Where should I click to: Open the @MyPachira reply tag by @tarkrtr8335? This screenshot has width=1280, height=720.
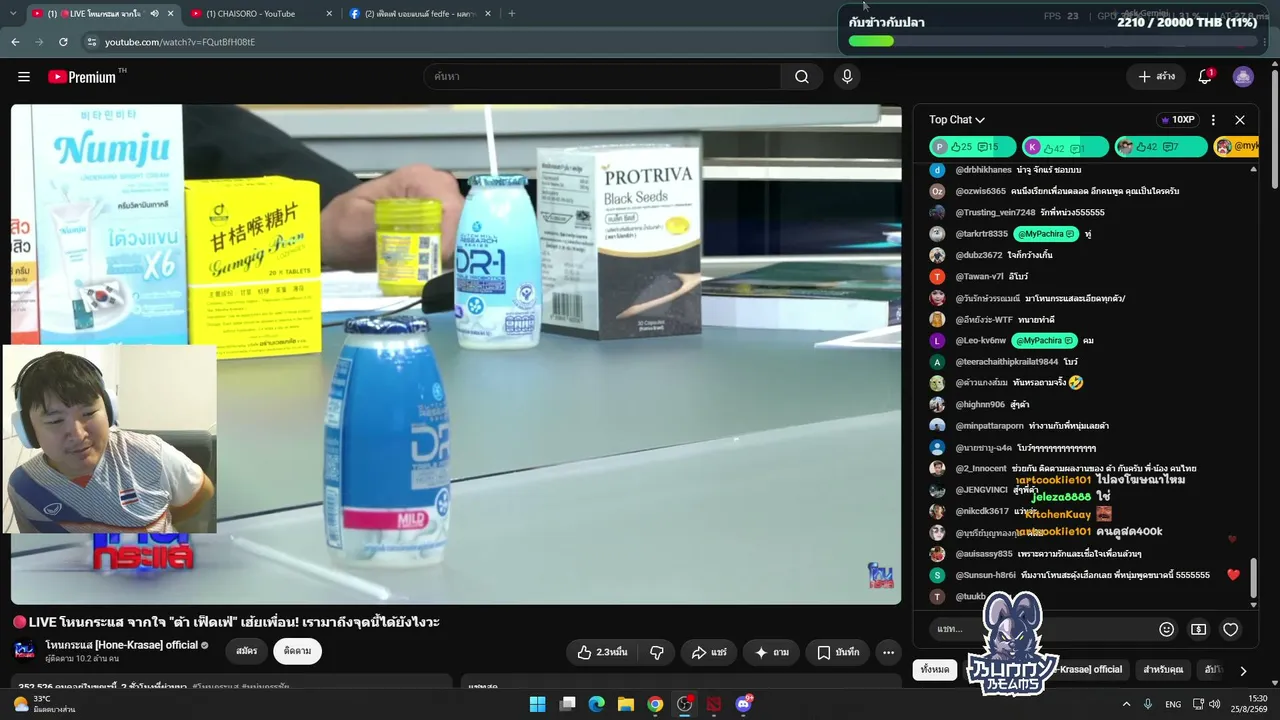[x=1045, y=234]
